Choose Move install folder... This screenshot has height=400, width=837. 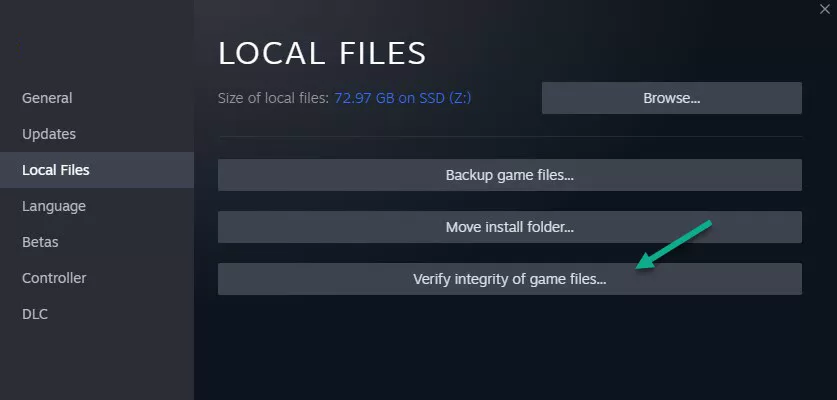coord(510,227)
